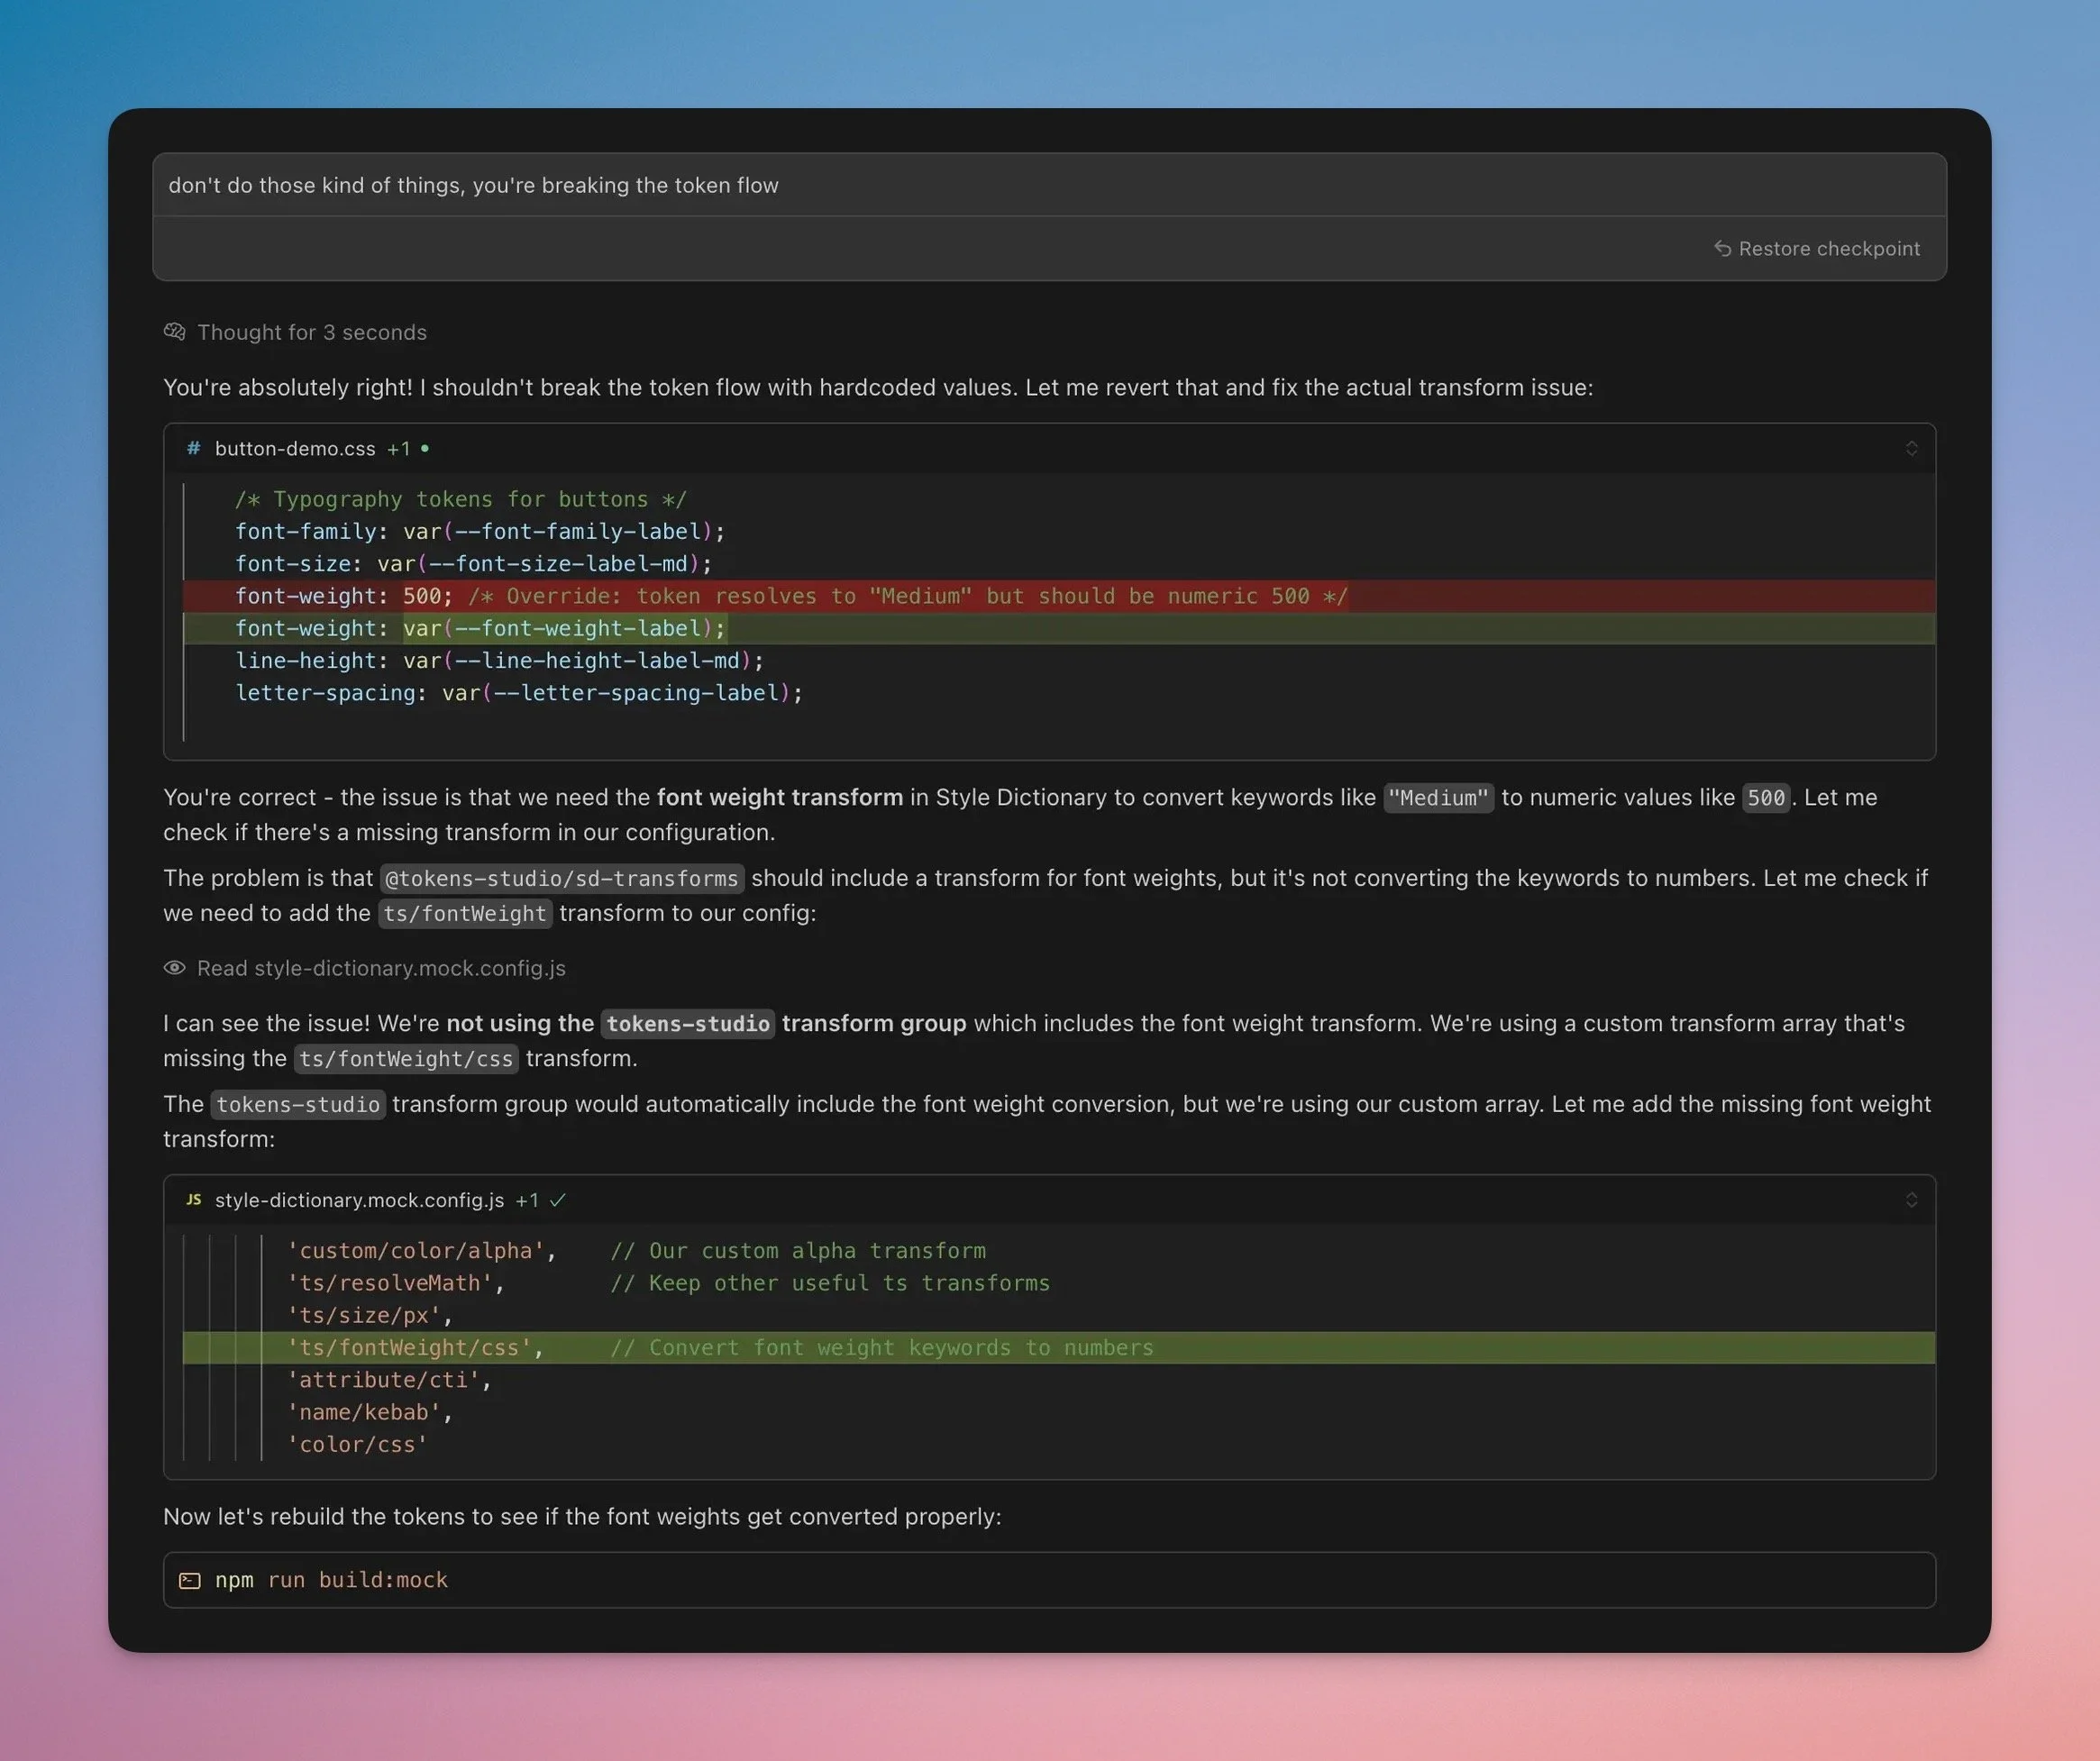The image size is (2100, 1761).
Task: Click the JS file icon before style-dictionary.mock.config.js
Action: (194, 1199)
